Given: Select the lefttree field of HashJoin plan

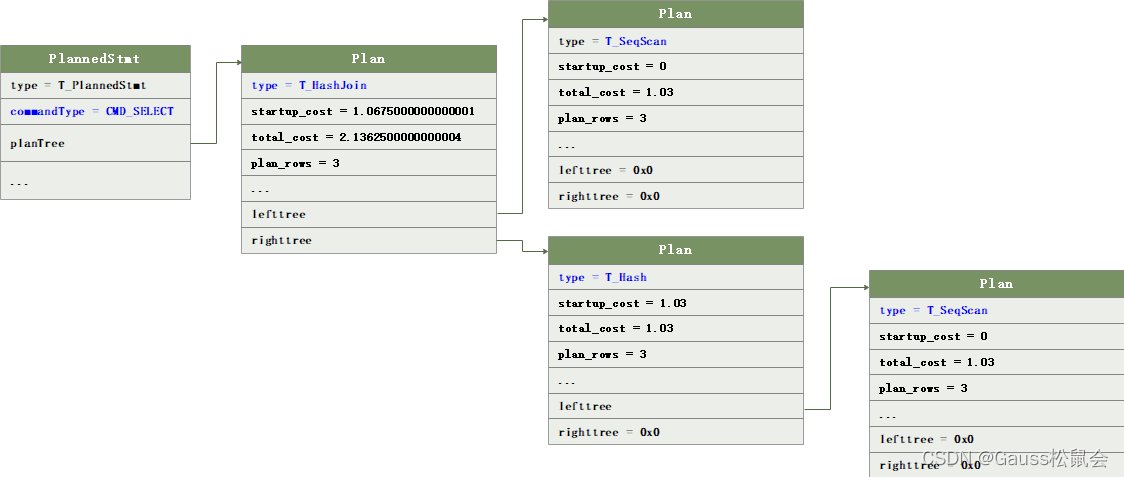Looking at the screenshot, I should point(368,214).
